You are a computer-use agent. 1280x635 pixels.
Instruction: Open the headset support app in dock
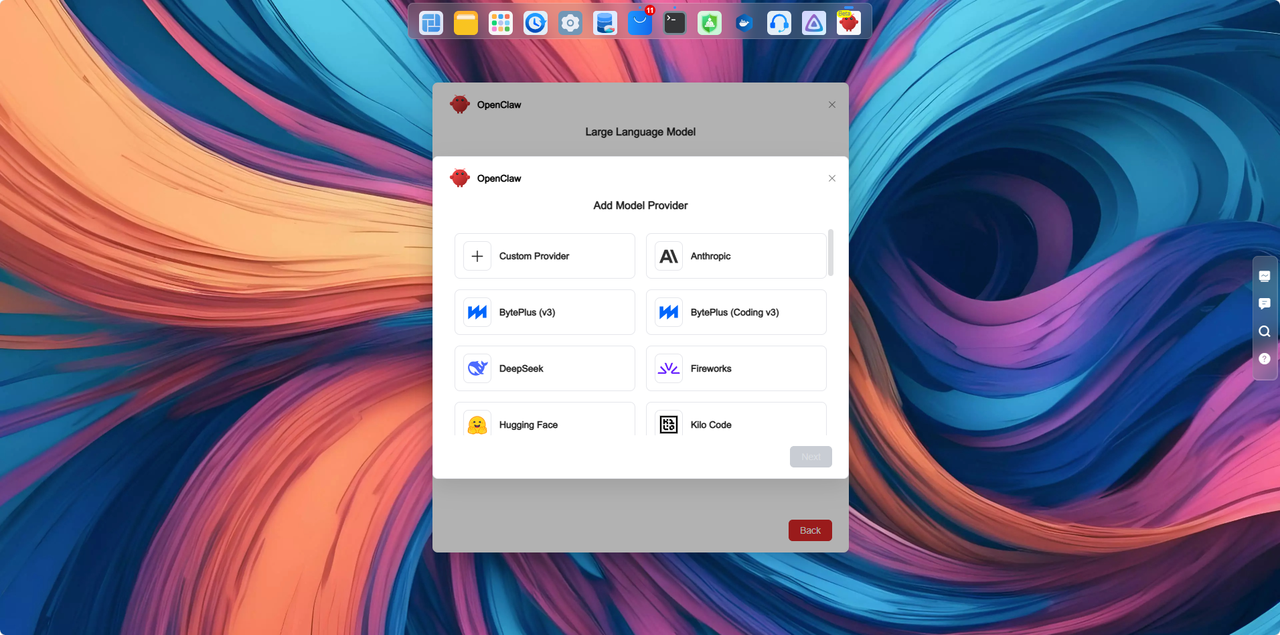click(x=779, y=22)
